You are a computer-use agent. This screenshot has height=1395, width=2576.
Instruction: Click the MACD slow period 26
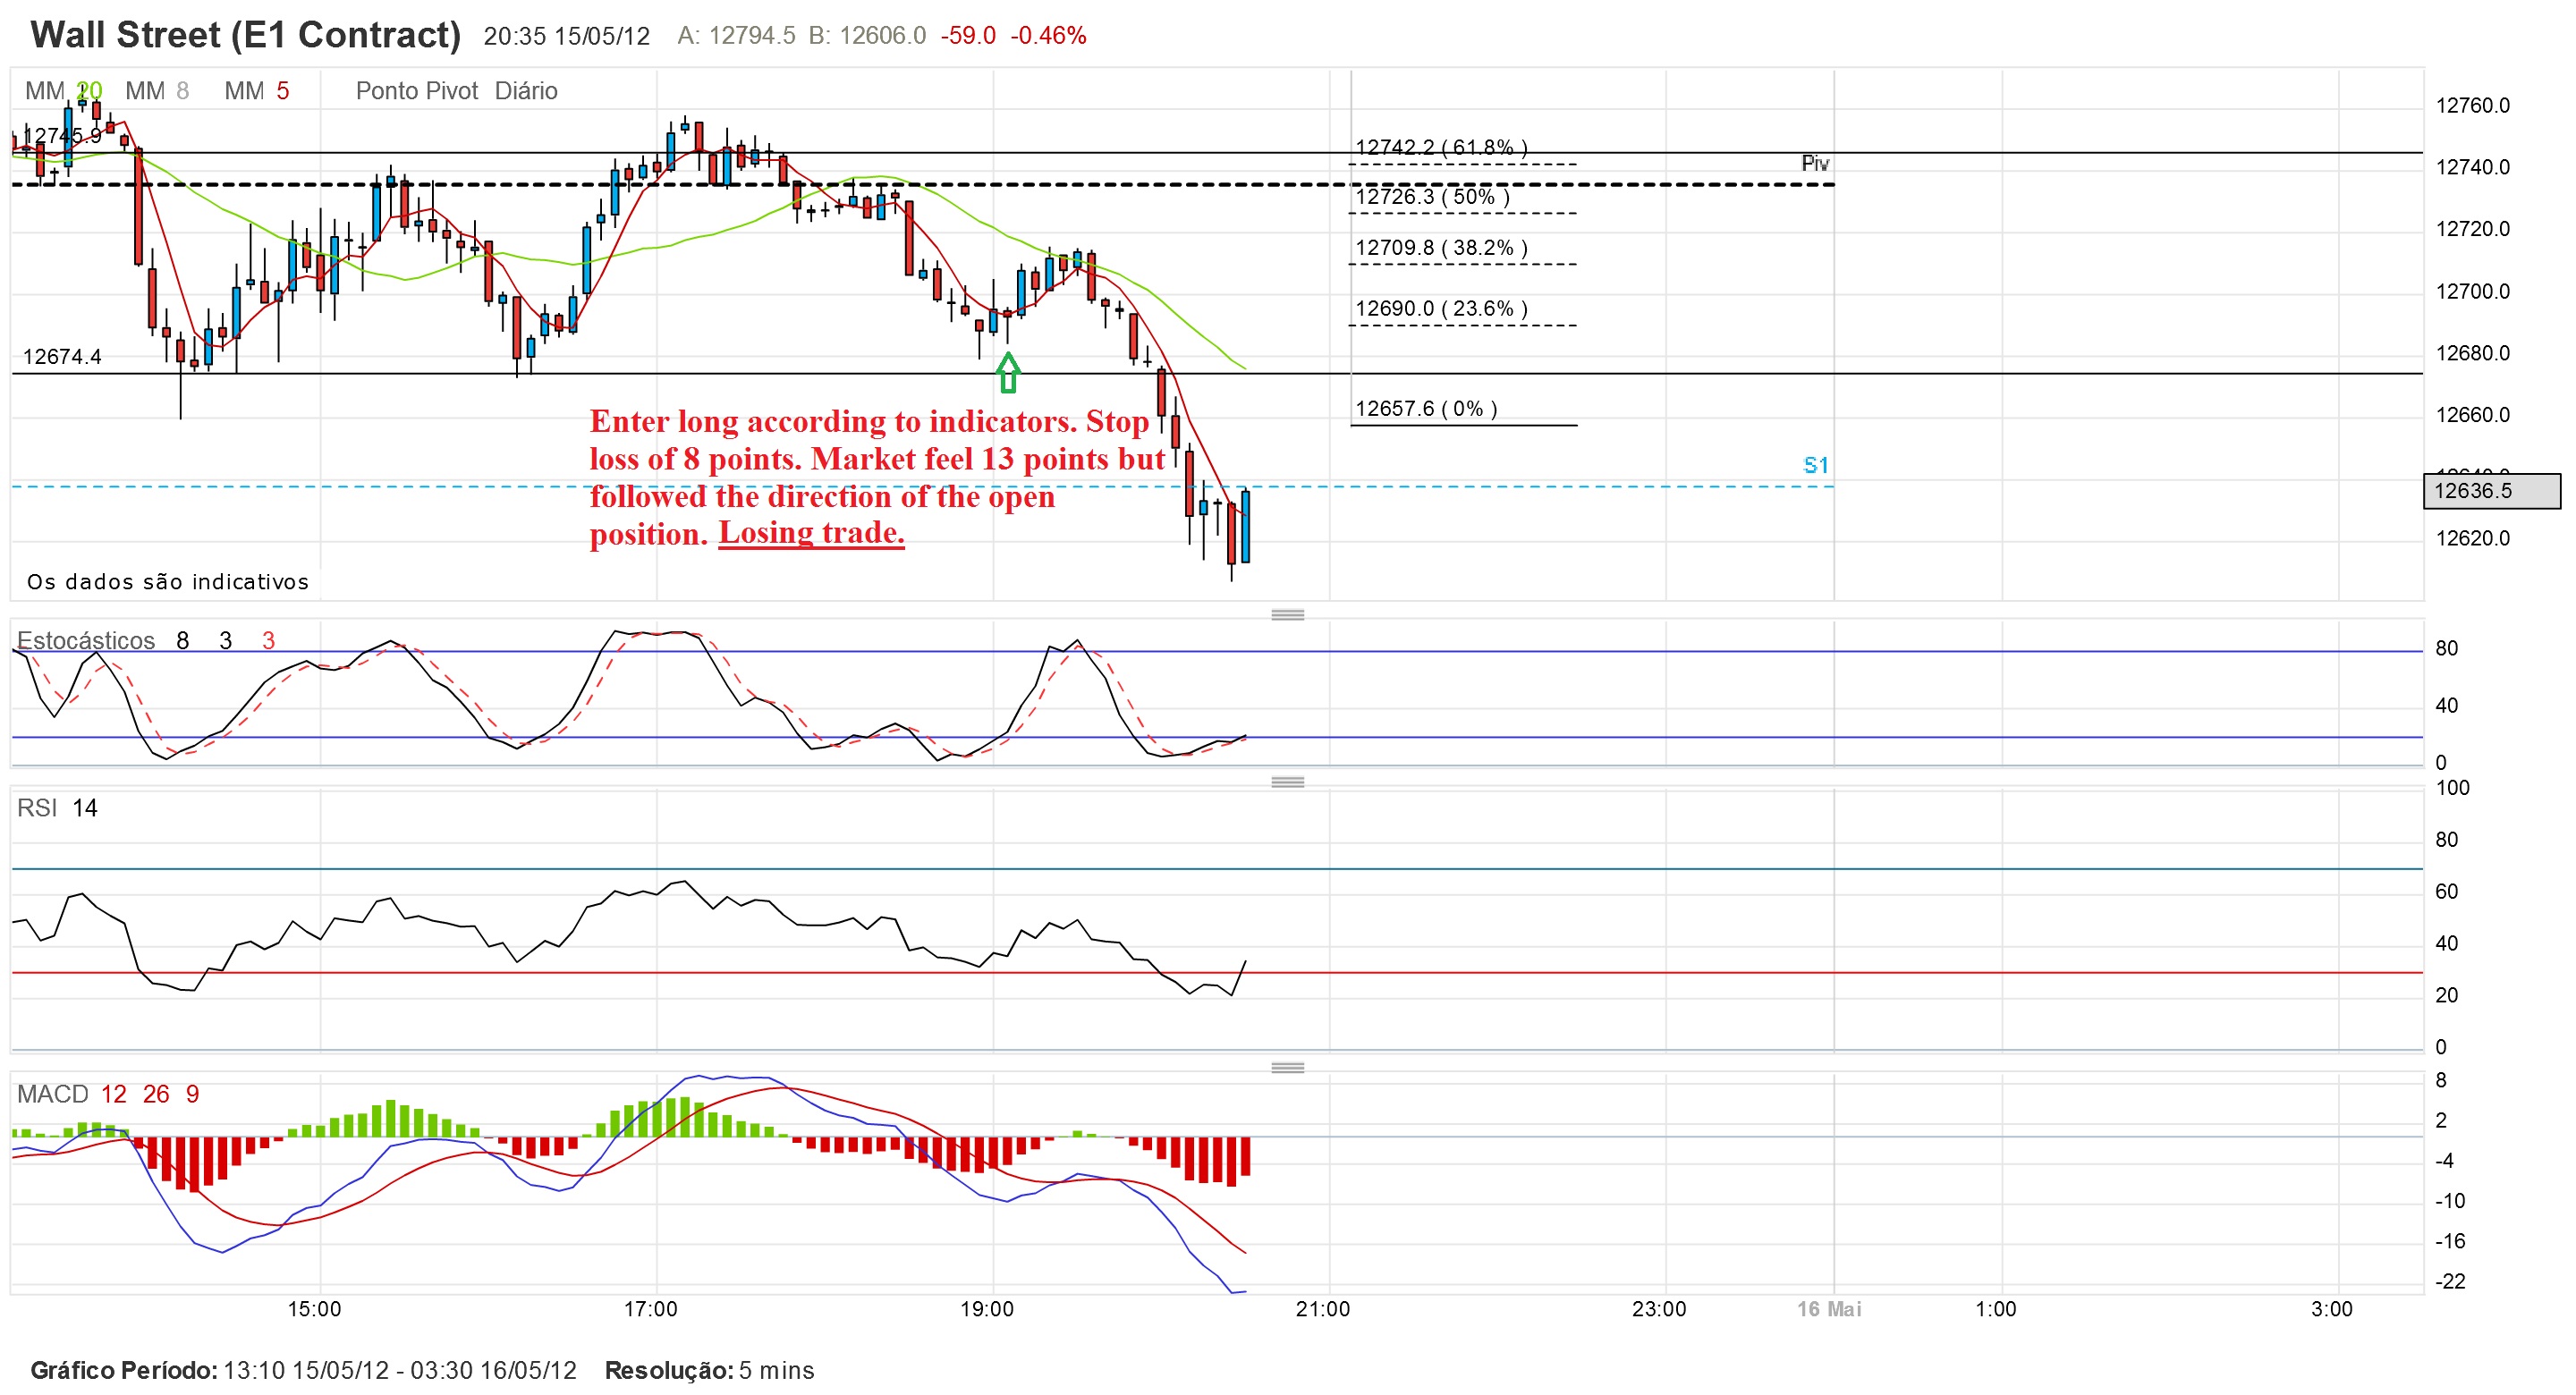[x=156, y=1094]
